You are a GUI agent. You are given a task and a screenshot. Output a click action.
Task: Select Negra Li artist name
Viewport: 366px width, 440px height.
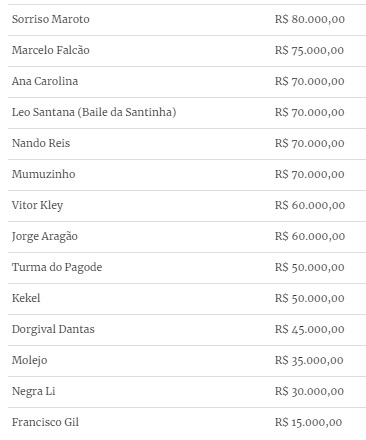(34, 392)
